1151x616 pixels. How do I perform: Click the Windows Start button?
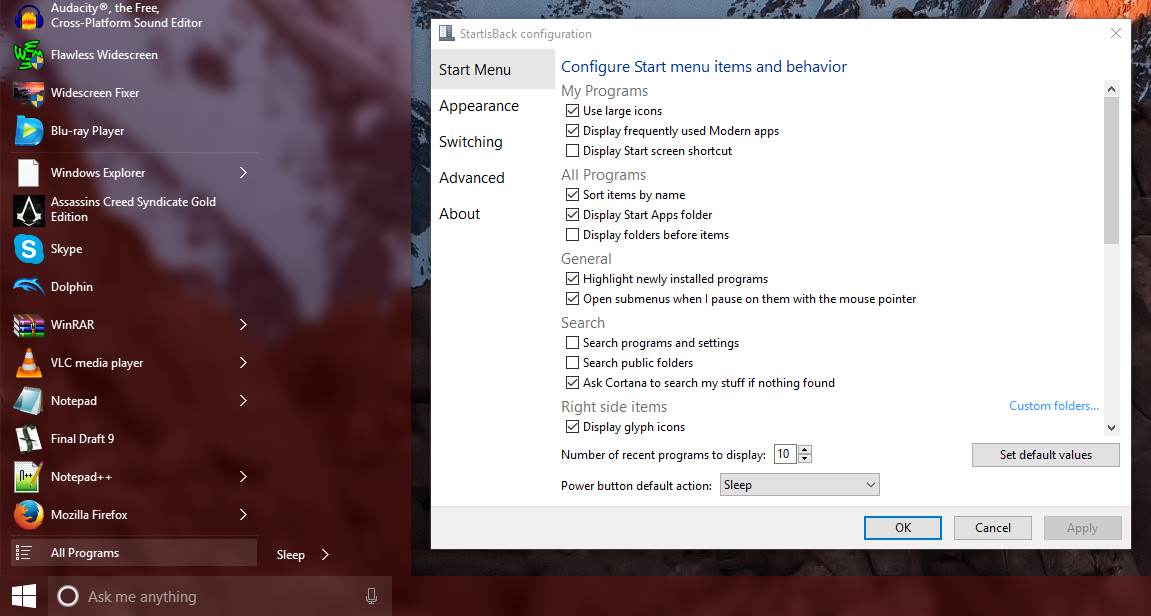[x=23, y=596]
